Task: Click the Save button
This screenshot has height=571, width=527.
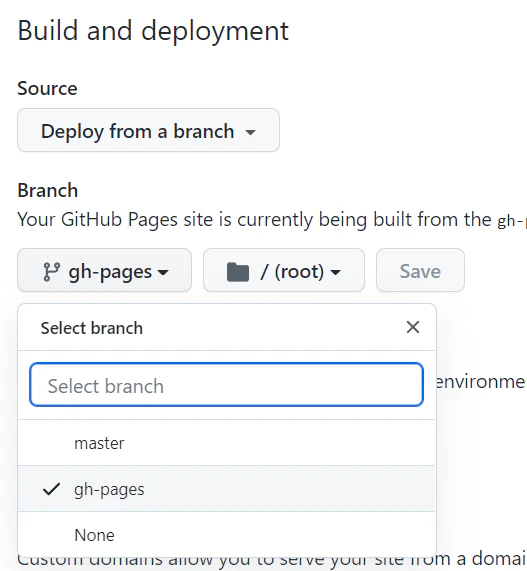Action: [x=420, y=270]
